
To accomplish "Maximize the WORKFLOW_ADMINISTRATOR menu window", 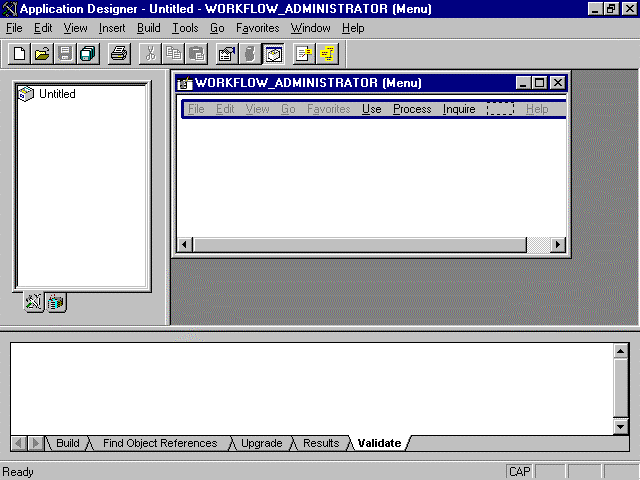I will click(x=539, y=83).
